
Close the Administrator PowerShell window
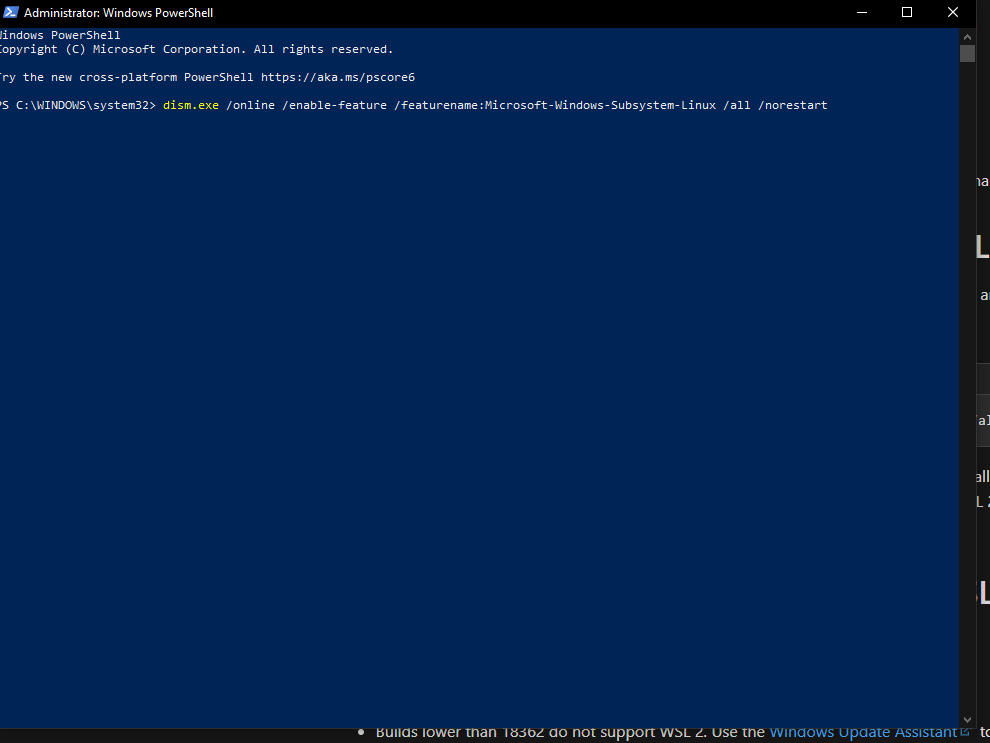(x=953, y=13)
